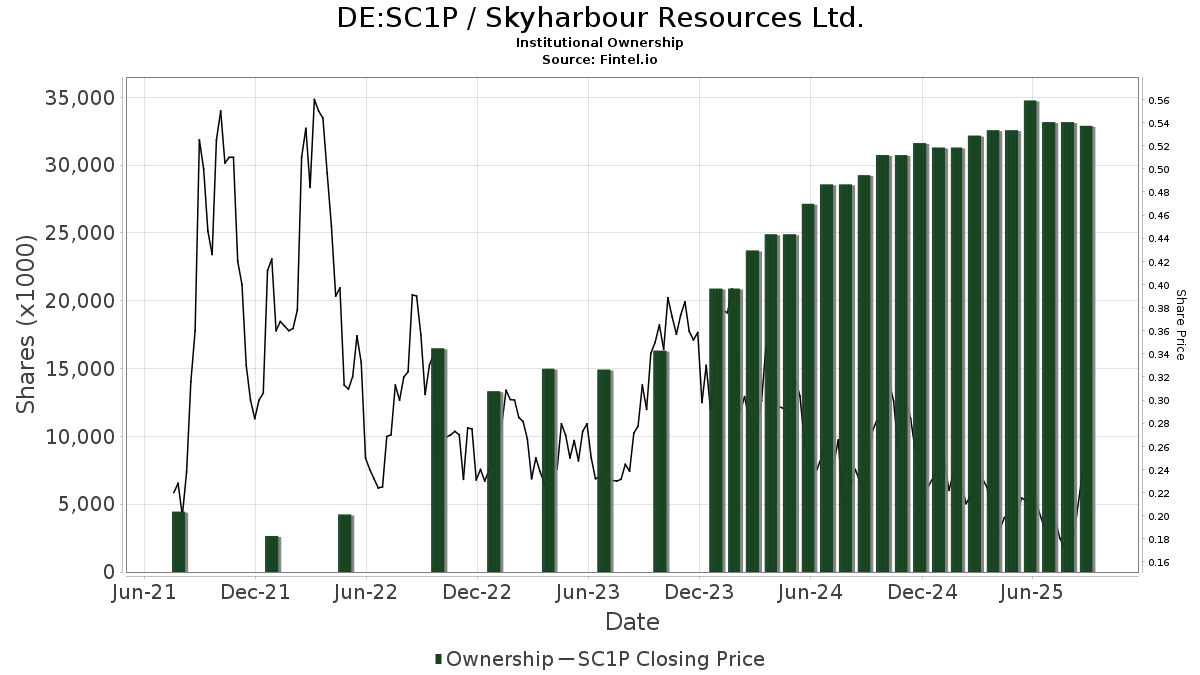Image resolution: width=1200 pixels, height=675 pixels.
Task: Click the ownership bar just before Jun-22
Action: click(345, 543)
